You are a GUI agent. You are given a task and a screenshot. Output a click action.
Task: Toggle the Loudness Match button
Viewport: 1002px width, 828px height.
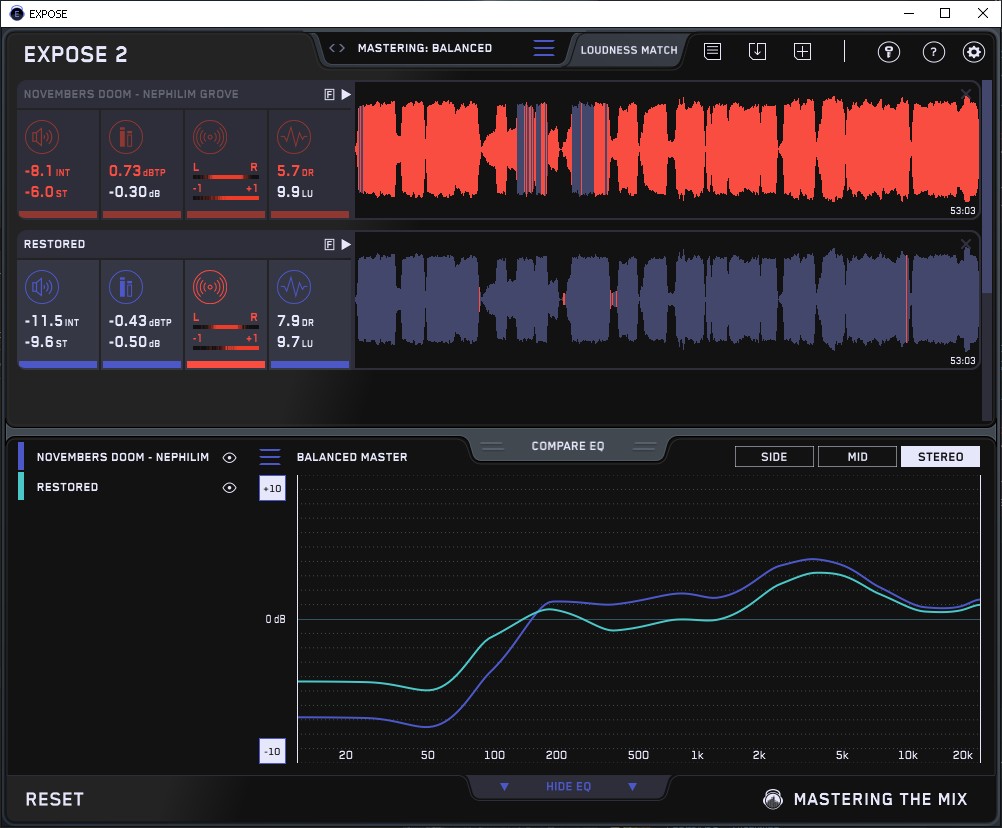629,50
